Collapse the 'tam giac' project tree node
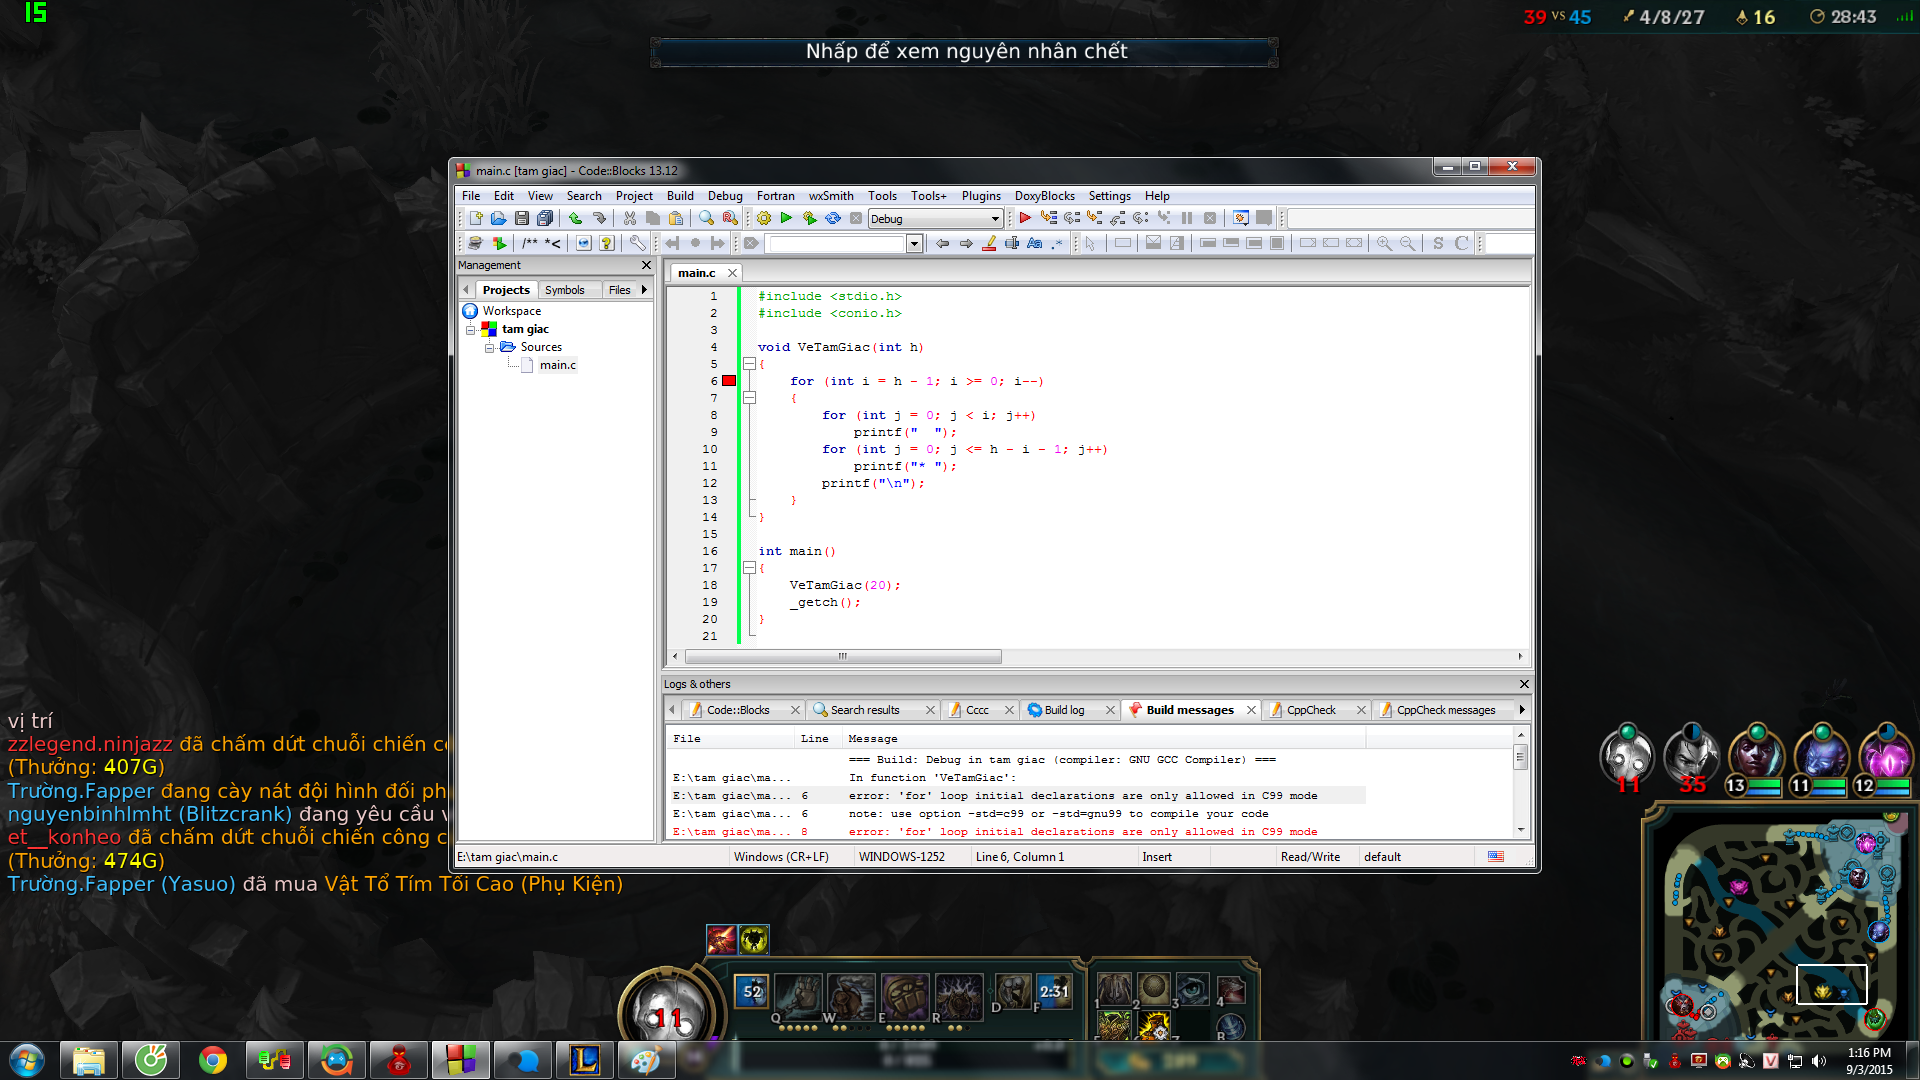 pos(470,329)
